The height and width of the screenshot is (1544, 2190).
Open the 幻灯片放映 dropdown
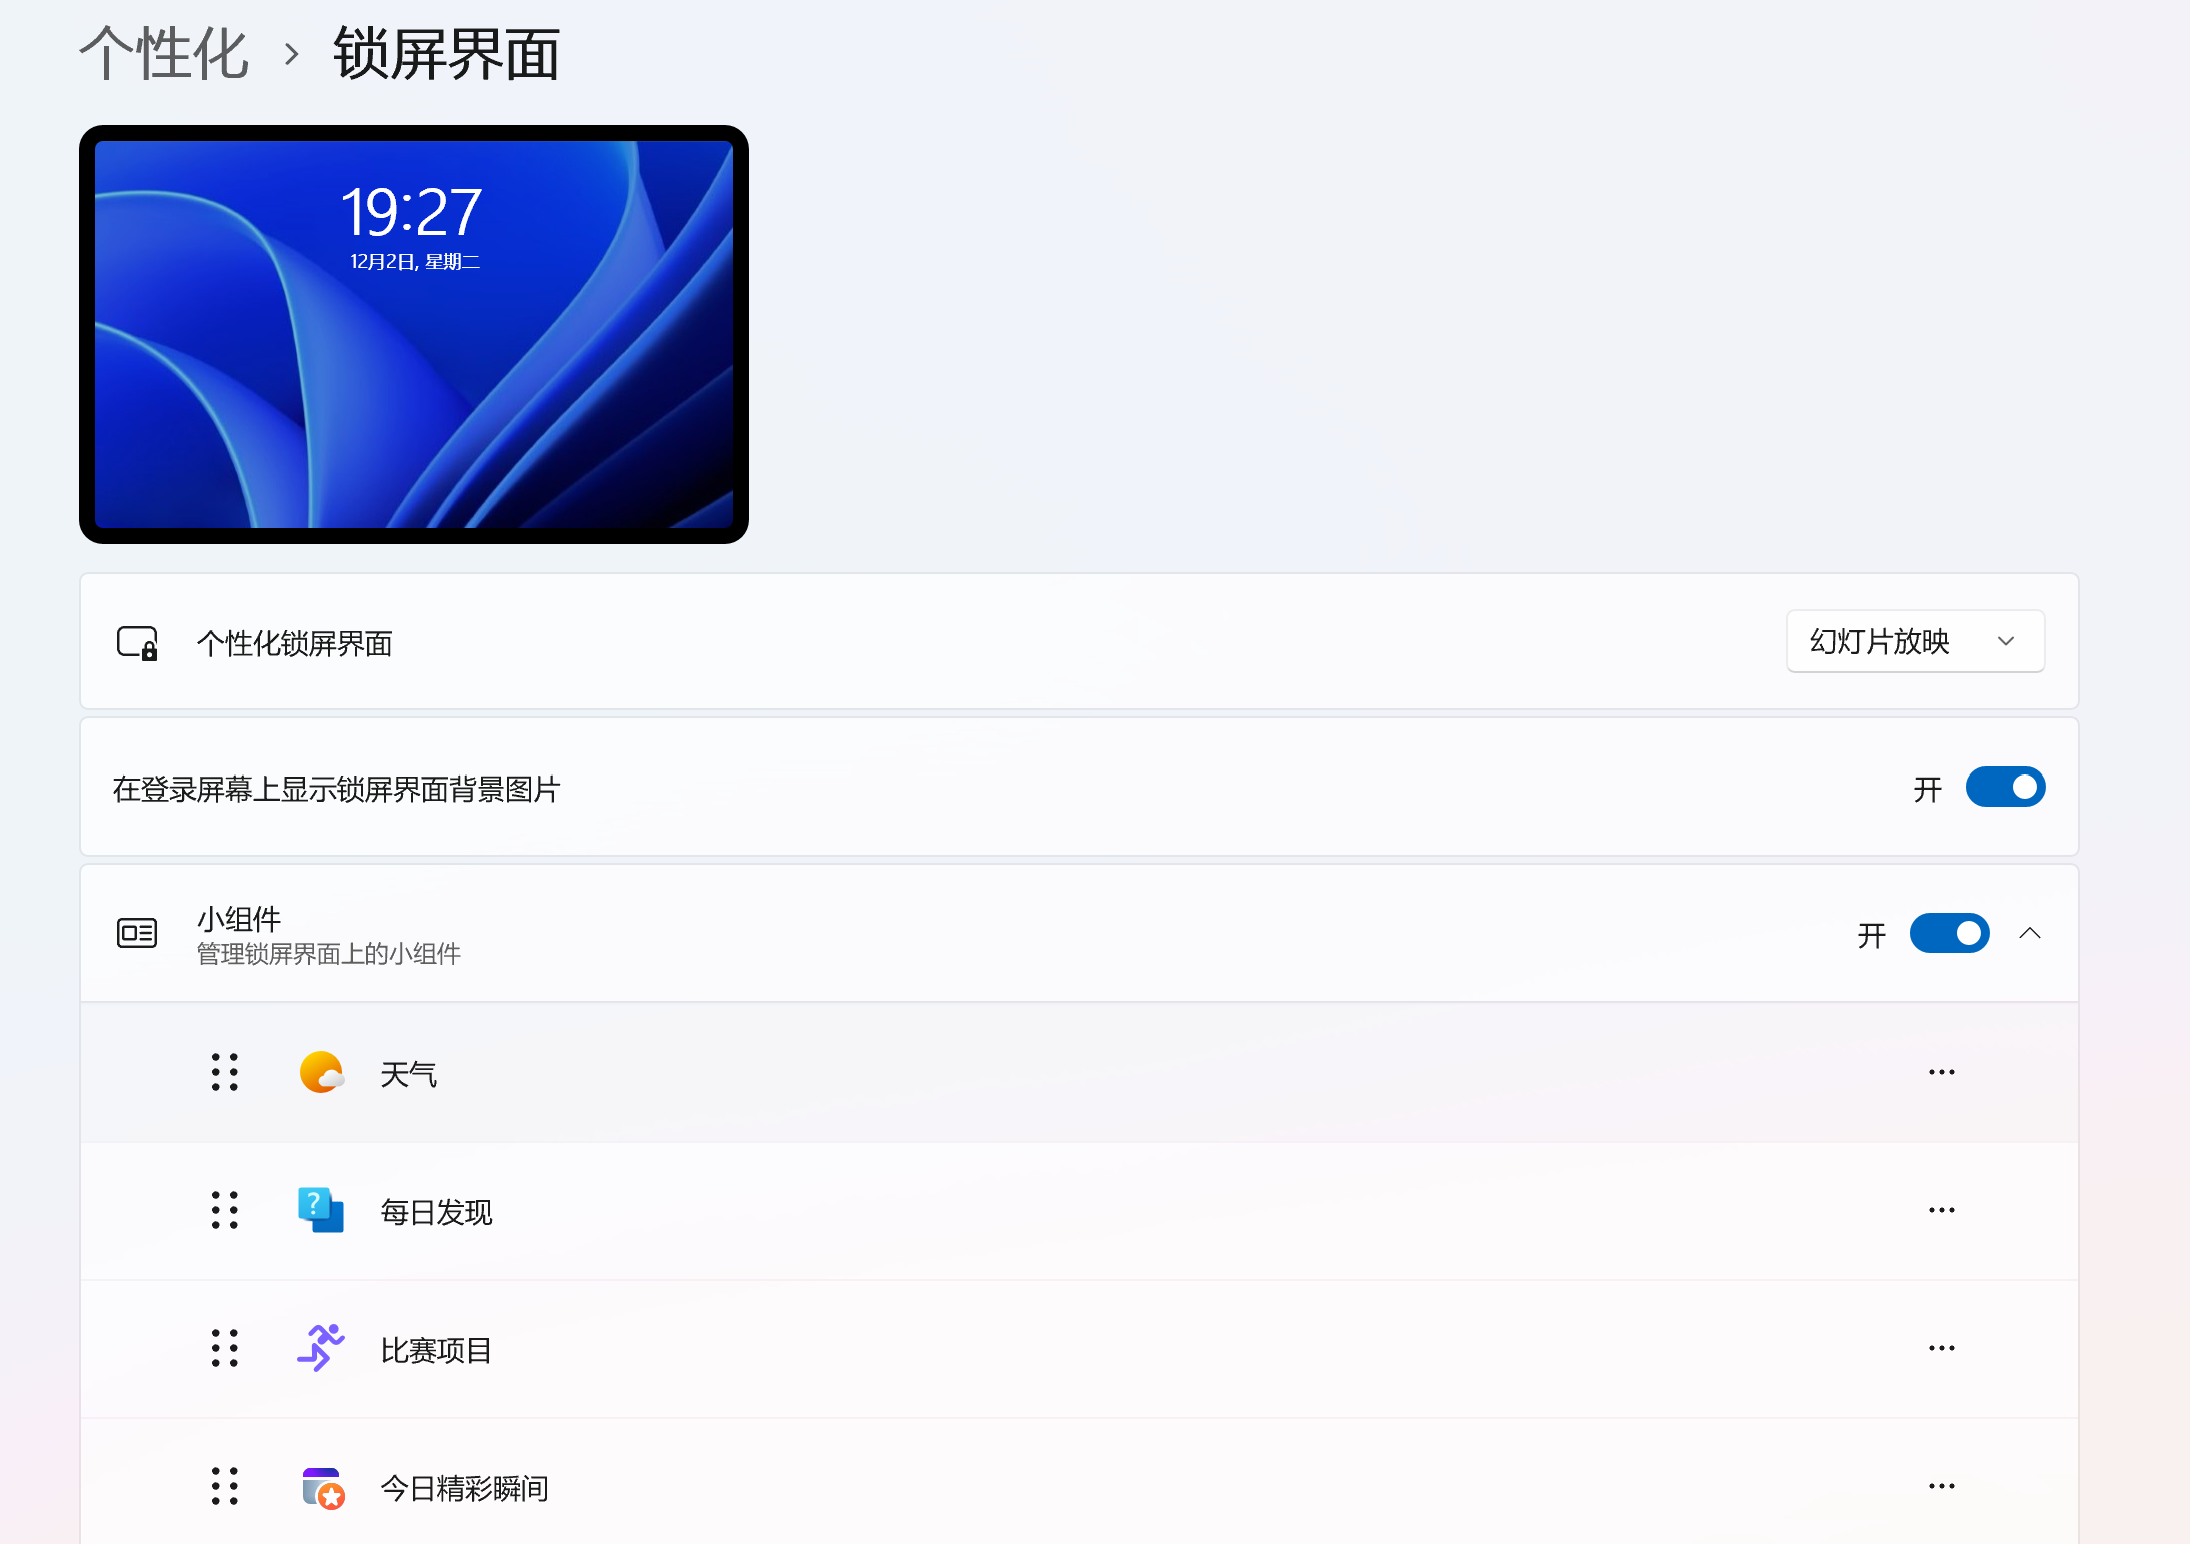[x=1914, y=641]
